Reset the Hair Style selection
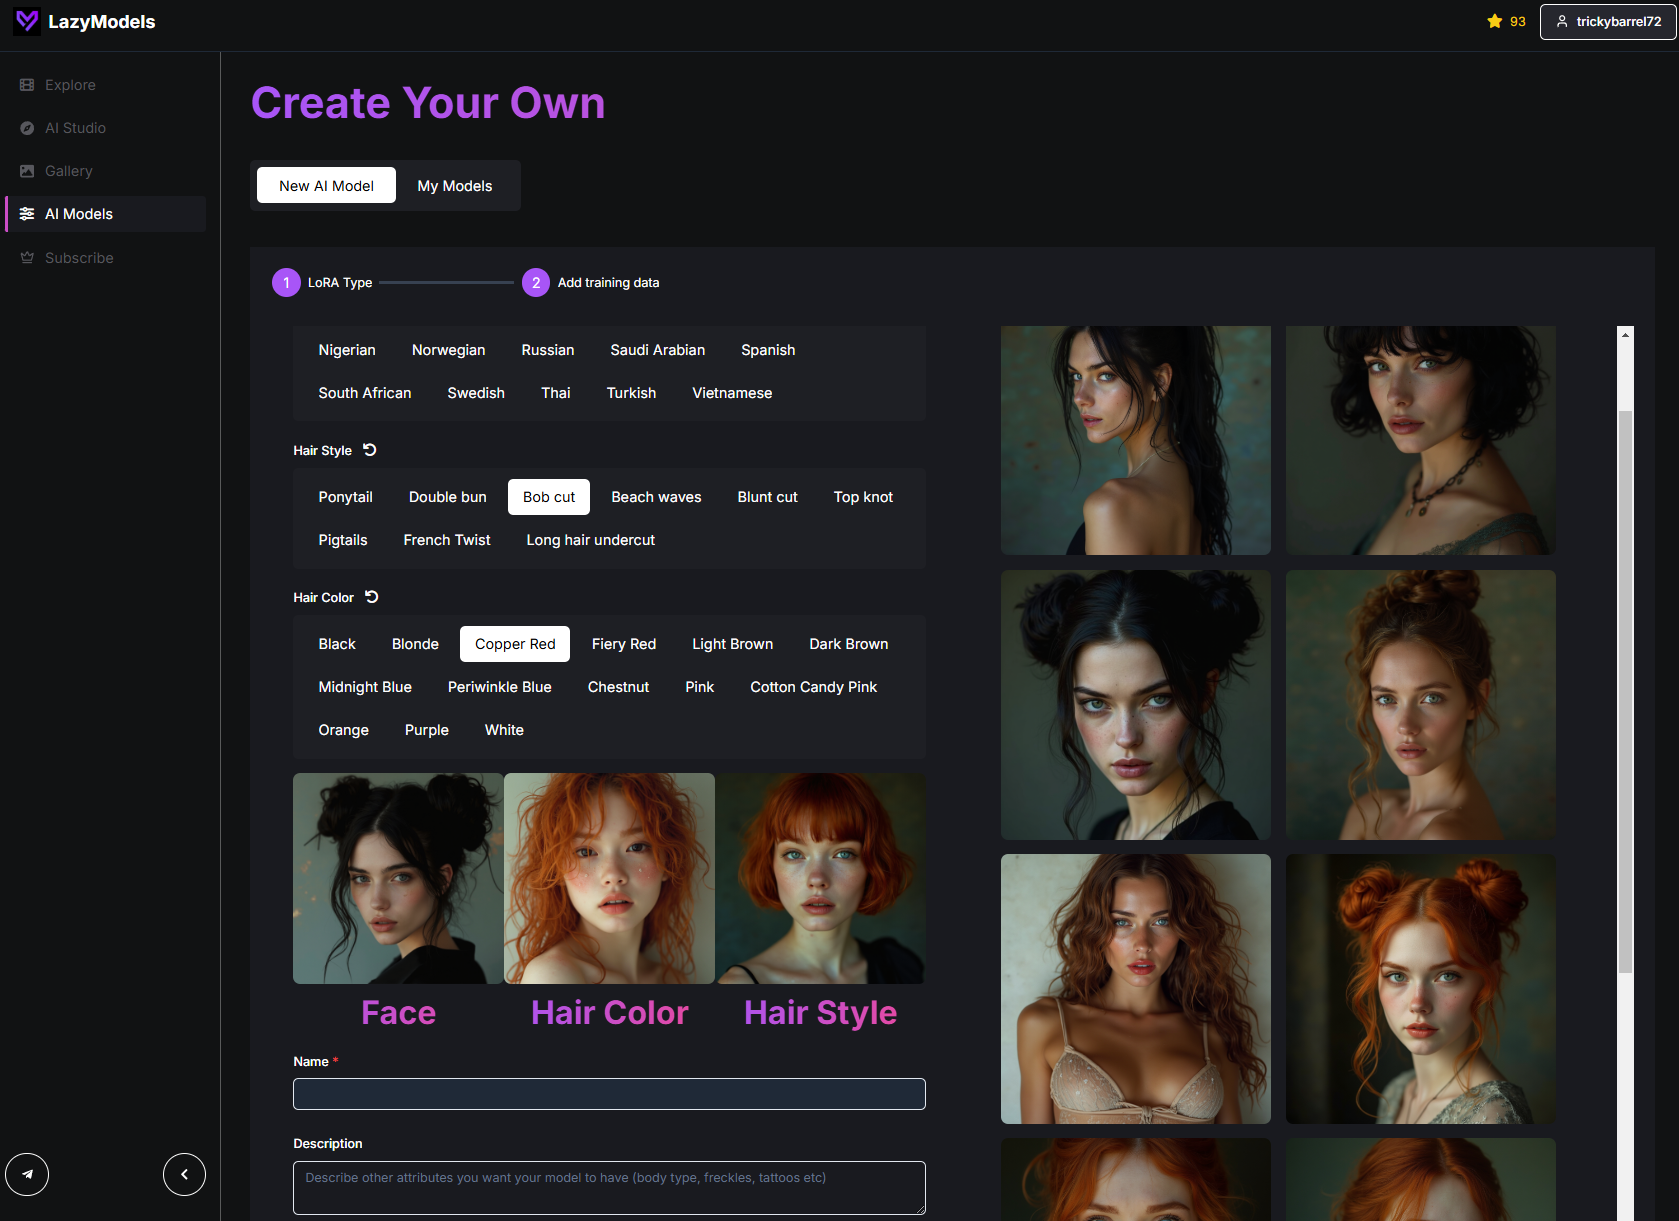Image resolution: width=1679 pixels, height=1221 pixels. 370,450
